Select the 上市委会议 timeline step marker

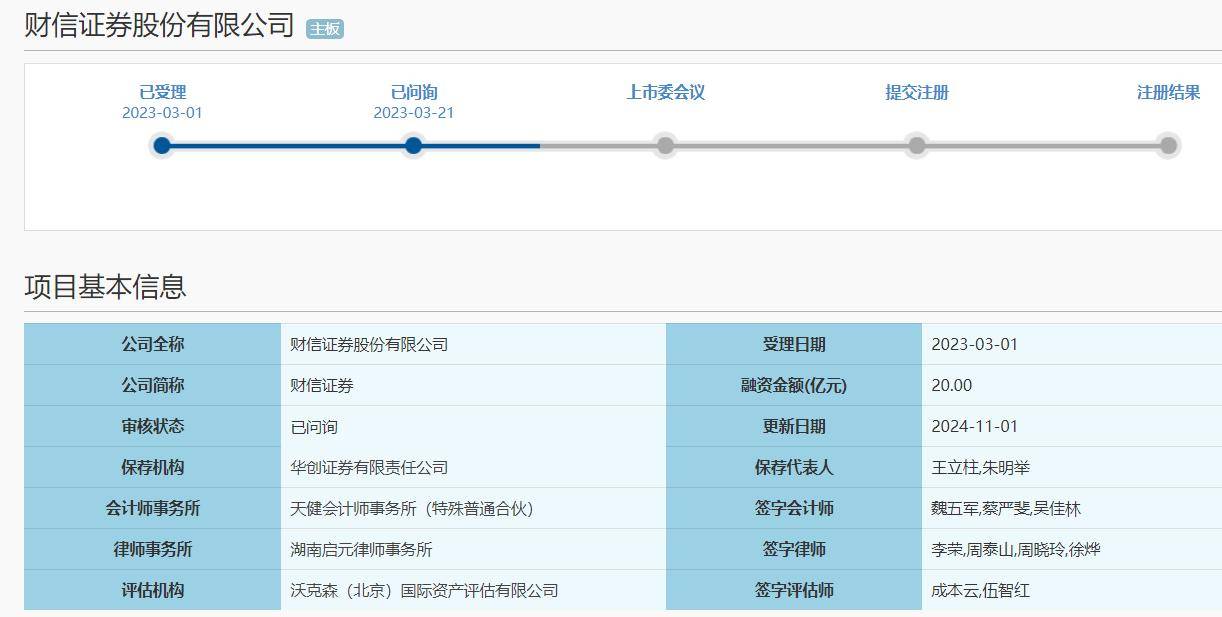(x=665, y=146)
